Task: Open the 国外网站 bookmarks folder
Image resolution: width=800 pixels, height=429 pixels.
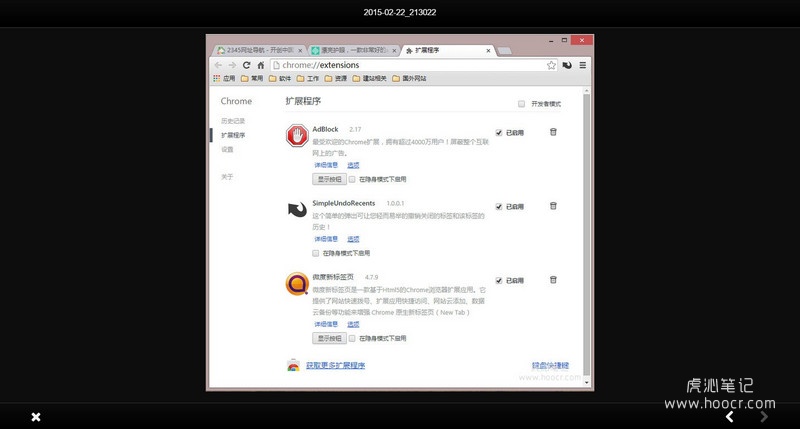Action: (409, 79)
